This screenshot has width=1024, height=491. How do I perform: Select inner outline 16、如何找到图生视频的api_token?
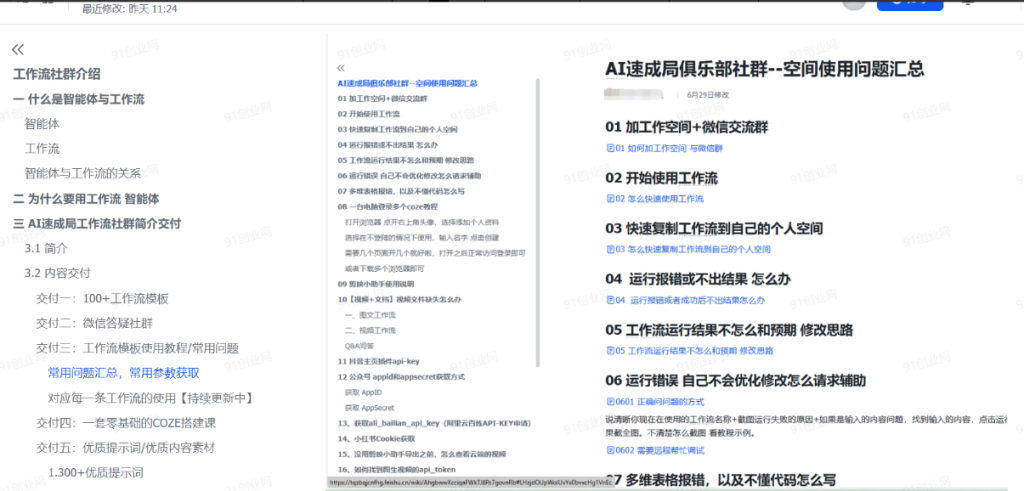397,469
